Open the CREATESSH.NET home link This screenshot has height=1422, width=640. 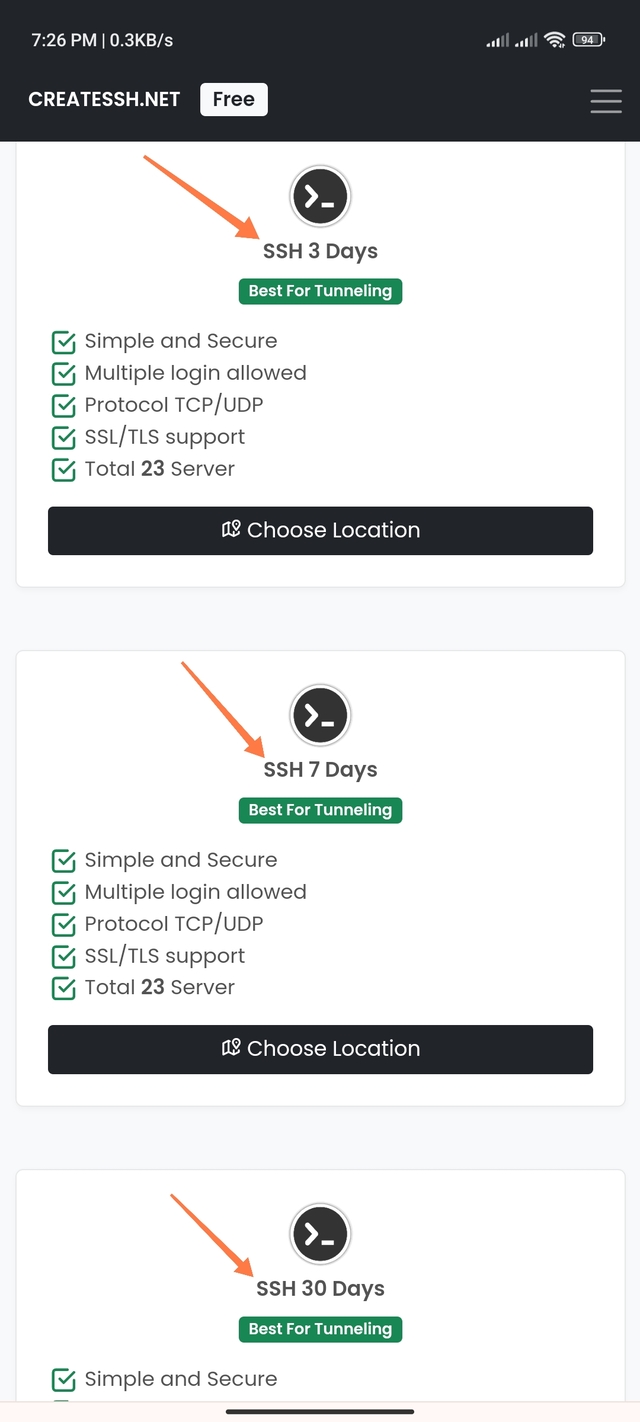[x=104, y=100]
